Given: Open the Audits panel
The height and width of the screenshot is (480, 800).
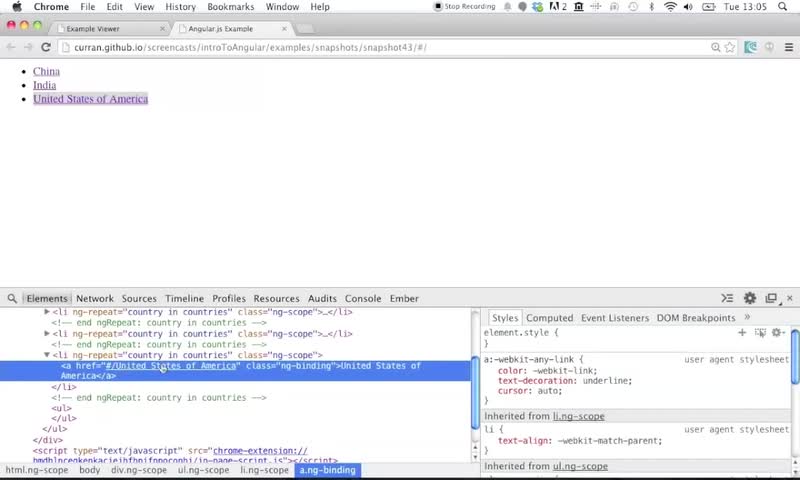Looking at the screenshot, I should tap(322, 298).
